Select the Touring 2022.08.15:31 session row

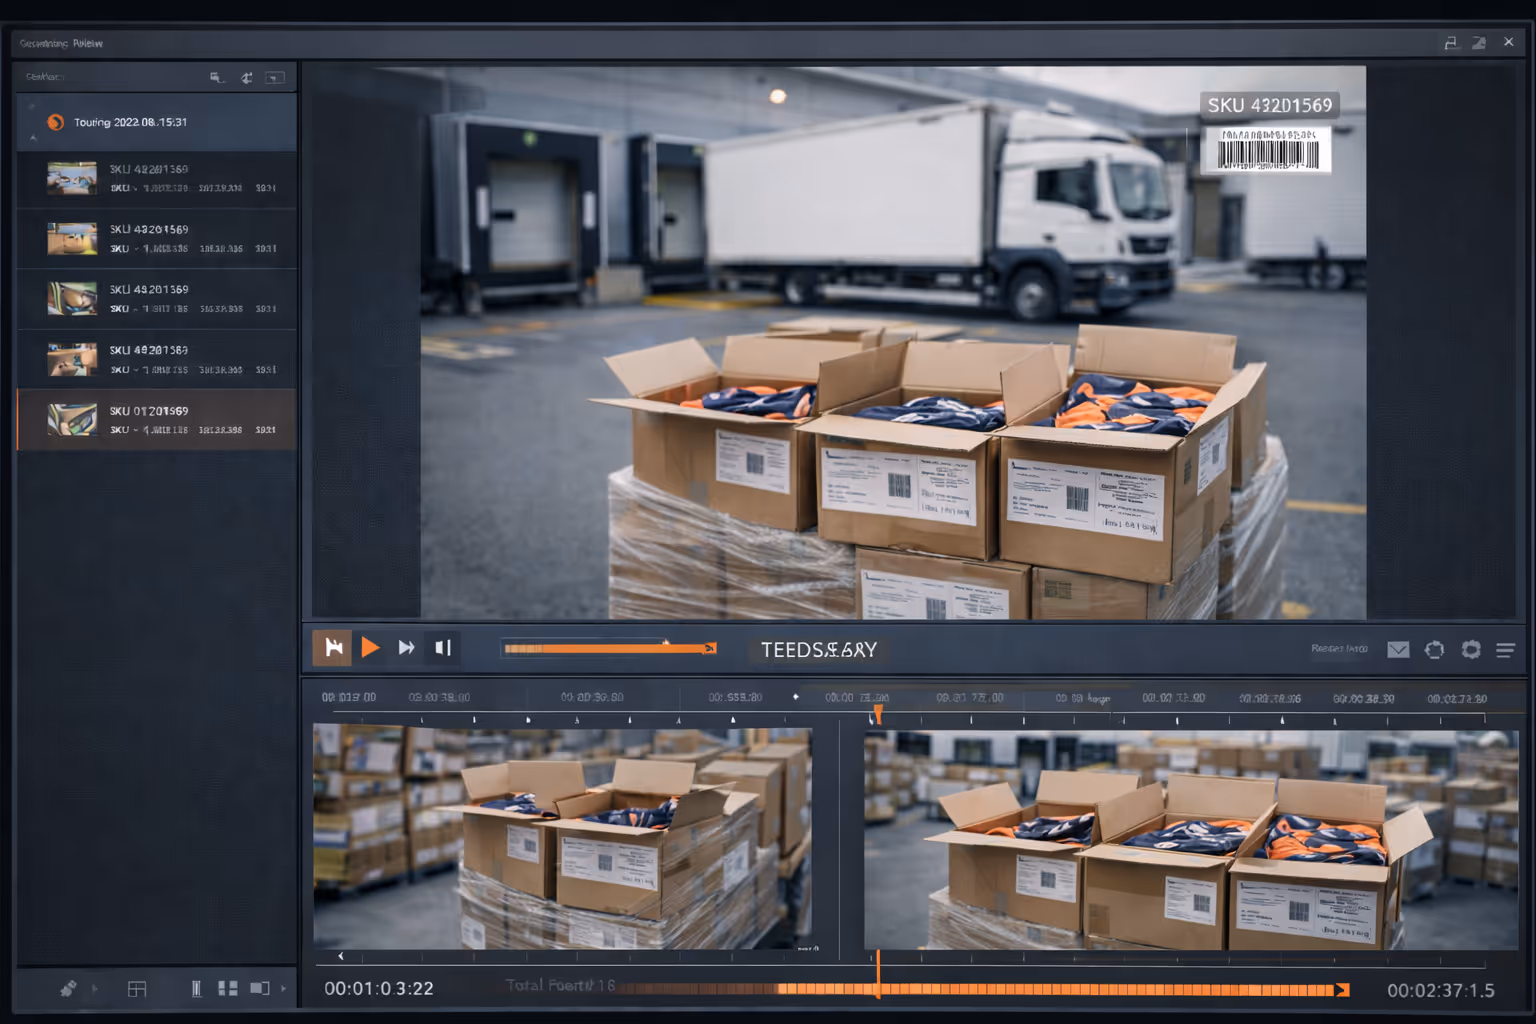pyautogui.click(x=157, y=122)
